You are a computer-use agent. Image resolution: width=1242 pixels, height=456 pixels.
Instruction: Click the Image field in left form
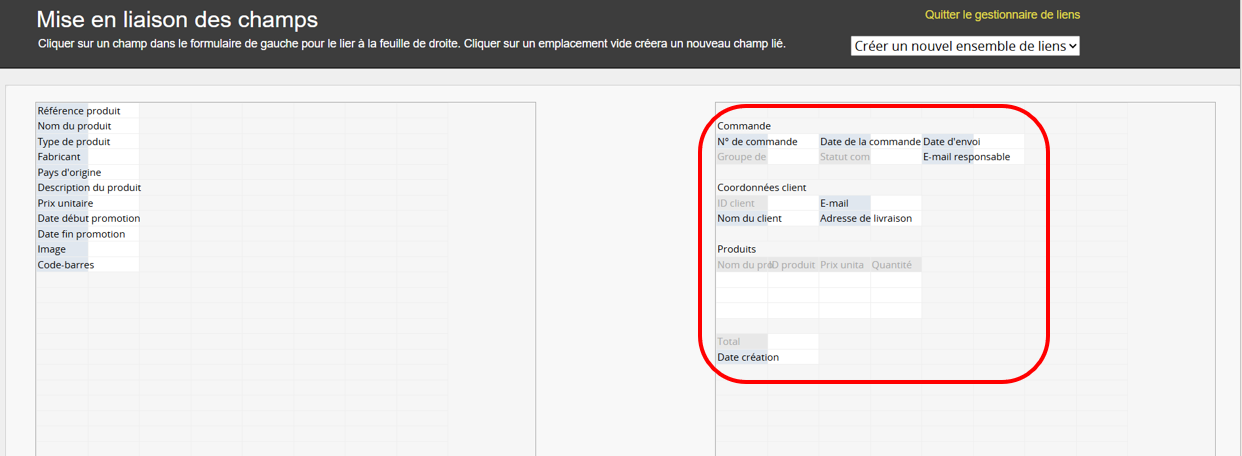pos(52,249)
